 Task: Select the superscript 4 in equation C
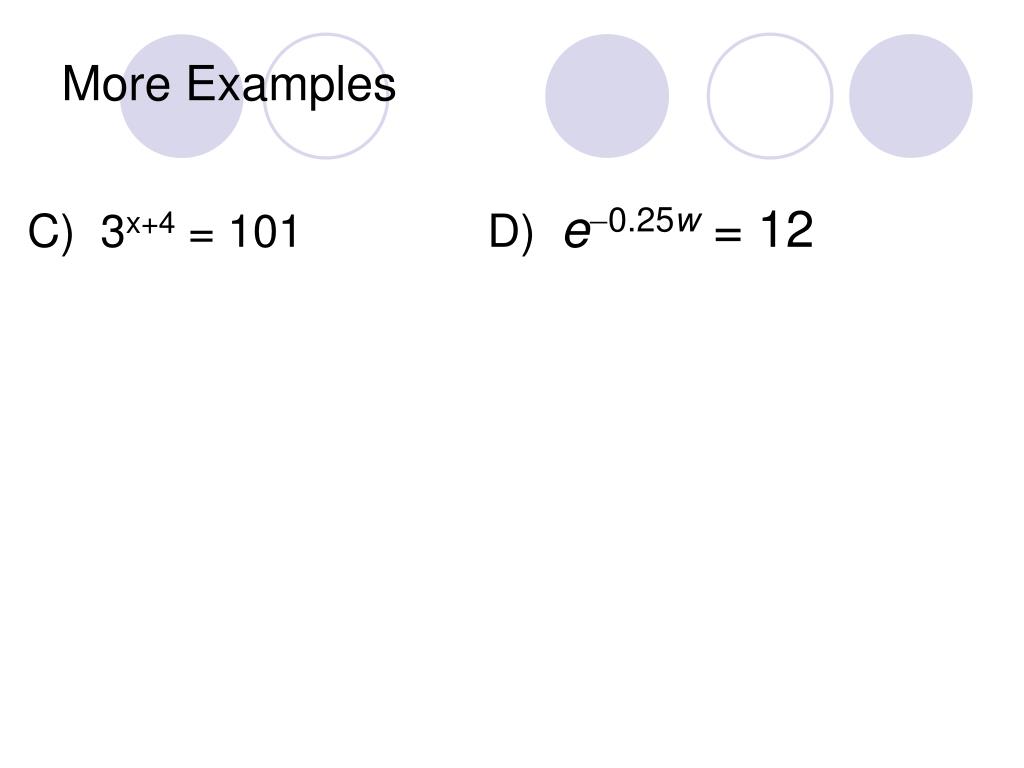point(167,223)
